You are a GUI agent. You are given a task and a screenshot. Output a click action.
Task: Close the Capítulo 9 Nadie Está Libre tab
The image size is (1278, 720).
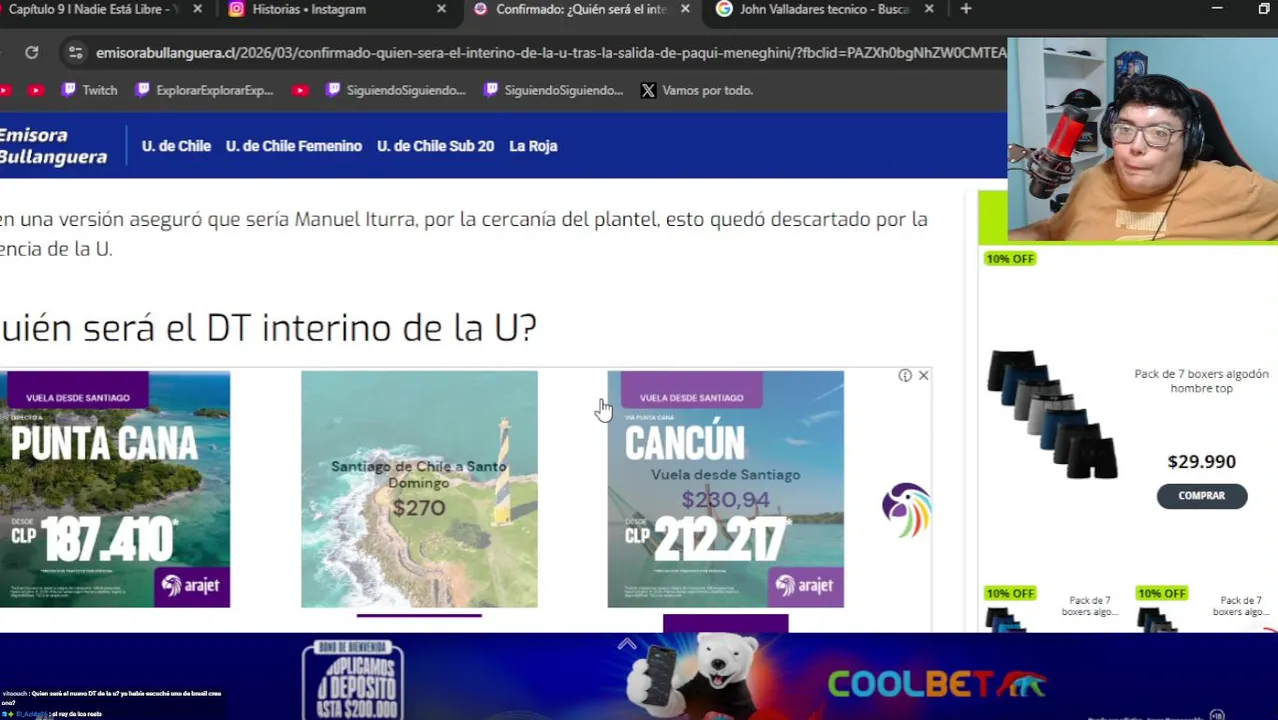pyautogui.click(x=197, y=9)
